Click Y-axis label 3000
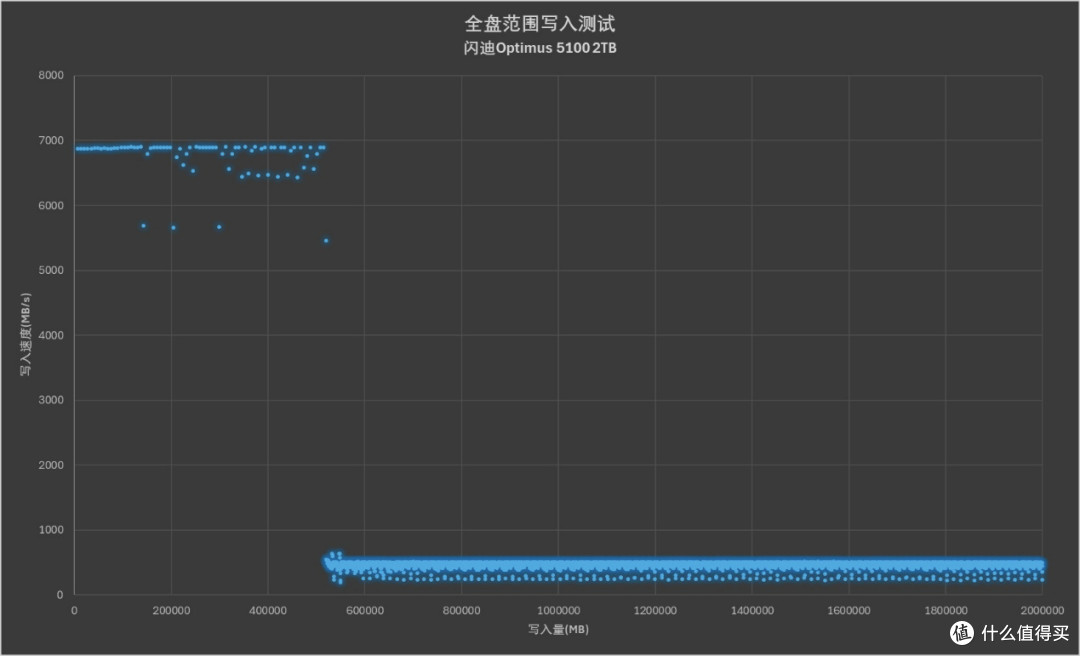The height and width of the screenshot is (656, 1080). tap(51, 400)
